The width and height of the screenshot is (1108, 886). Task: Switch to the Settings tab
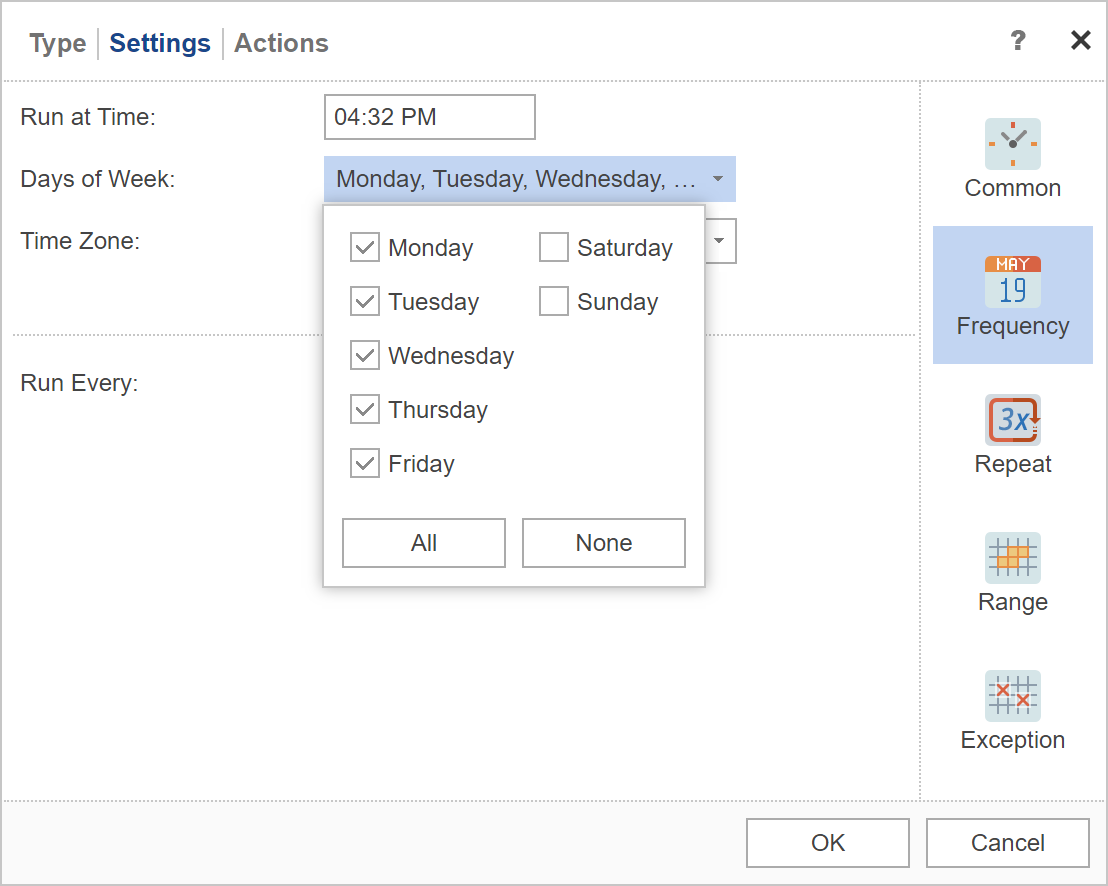160,43
